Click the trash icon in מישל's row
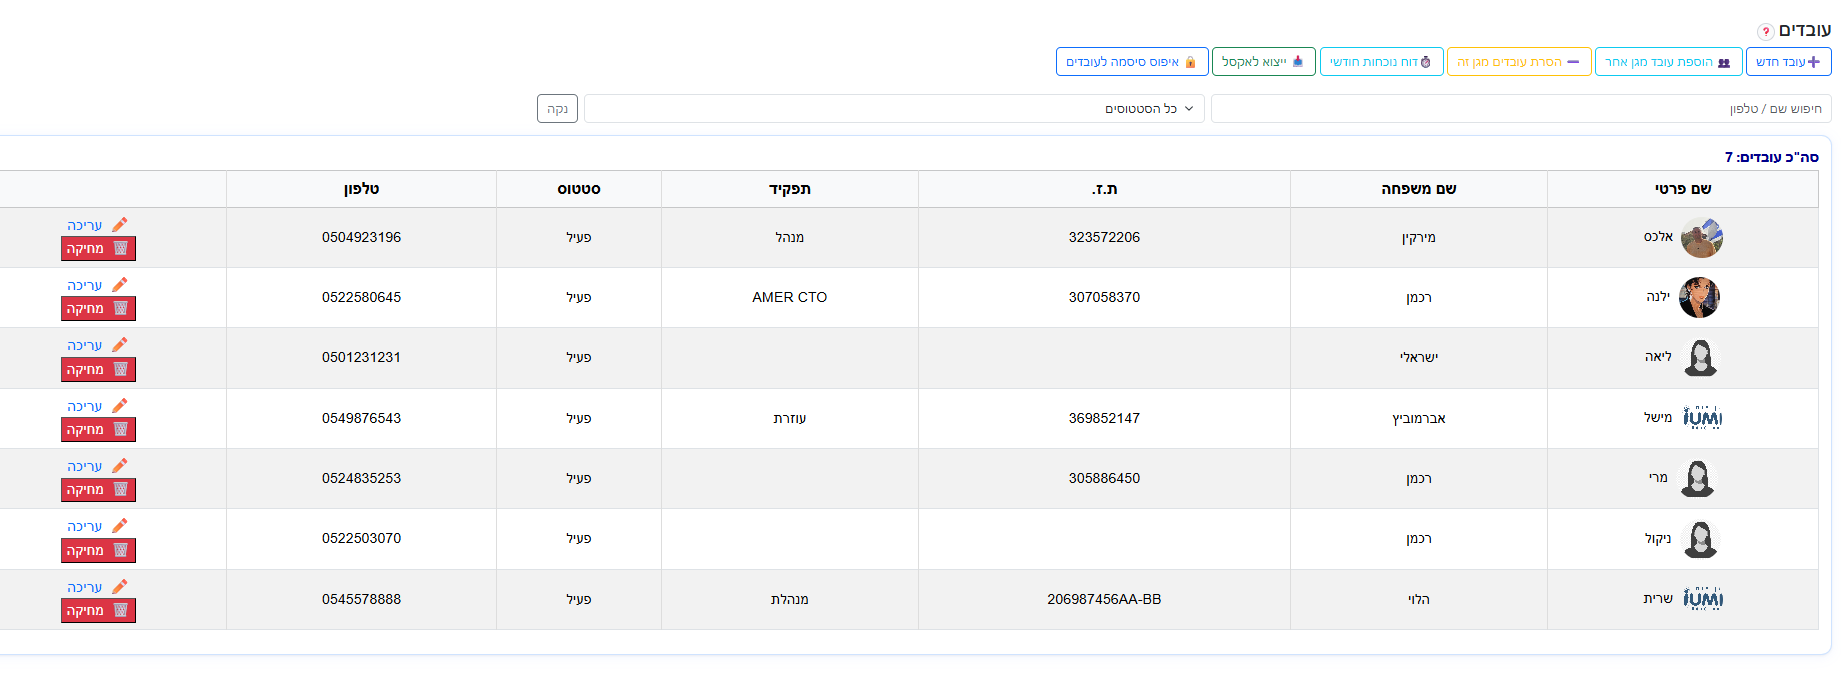The image size is (1841, 681). pyautogui.click(x=121, y=429)
